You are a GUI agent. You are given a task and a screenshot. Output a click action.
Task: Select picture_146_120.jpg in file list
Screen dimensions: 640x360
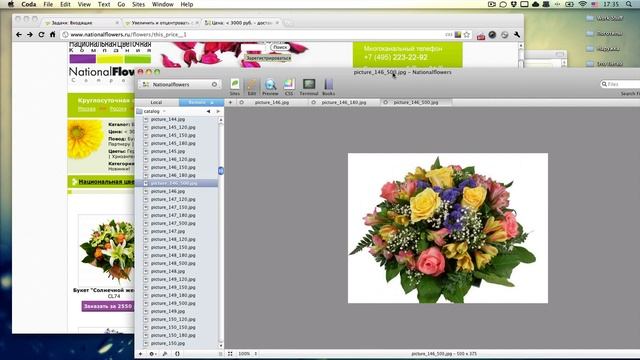(x=173, y=159)
